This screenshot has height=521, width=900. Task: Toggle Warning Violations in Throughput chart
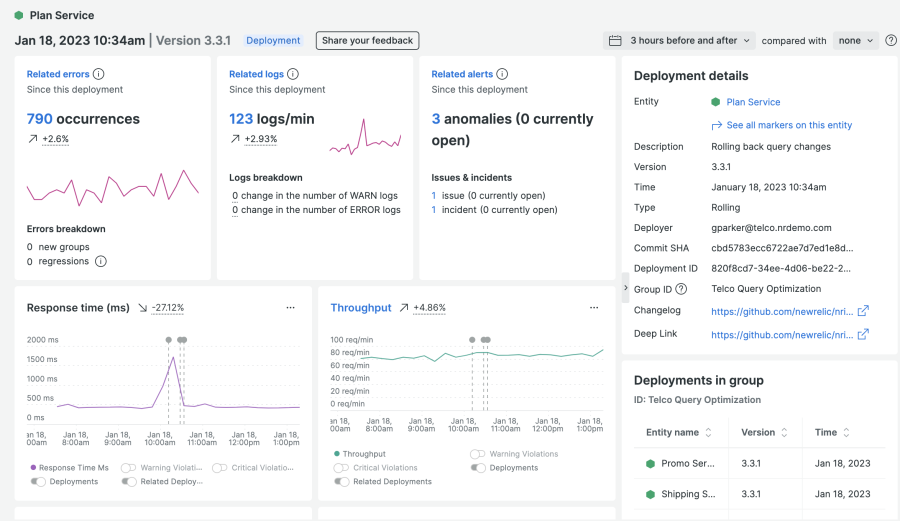(478, 454)
